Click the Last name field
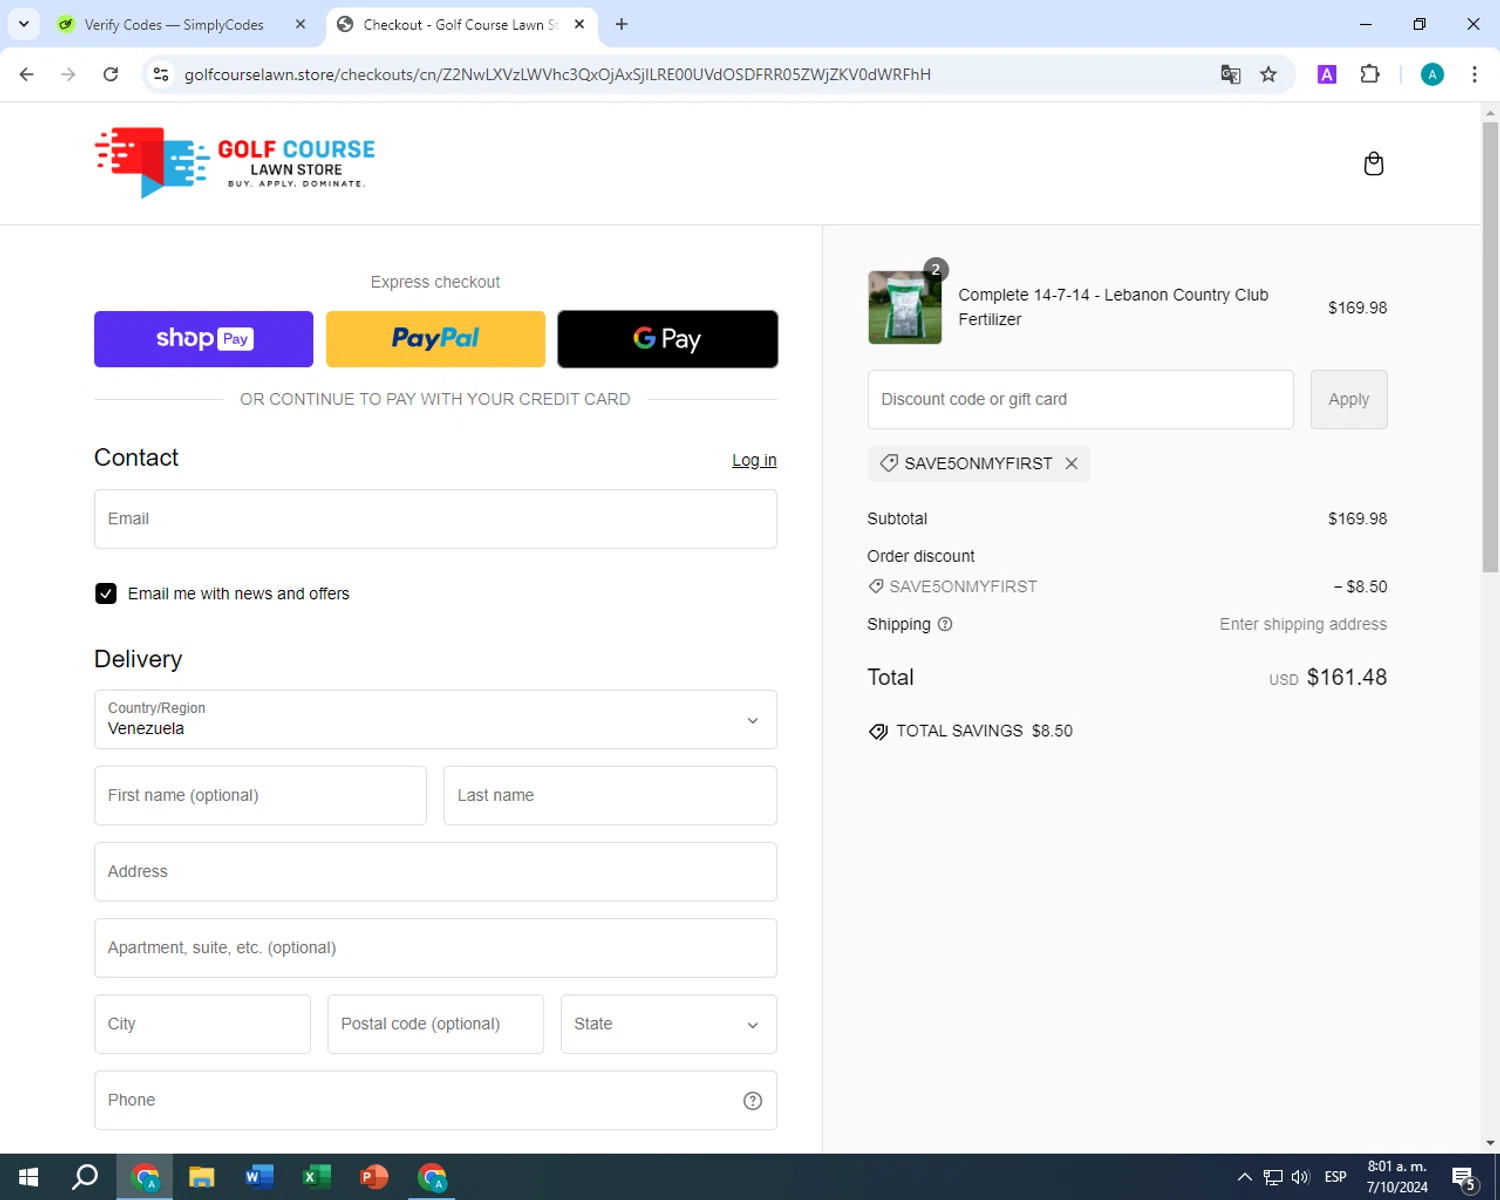The height and width of the screenshot is (1200, 1500). point(610,795)
